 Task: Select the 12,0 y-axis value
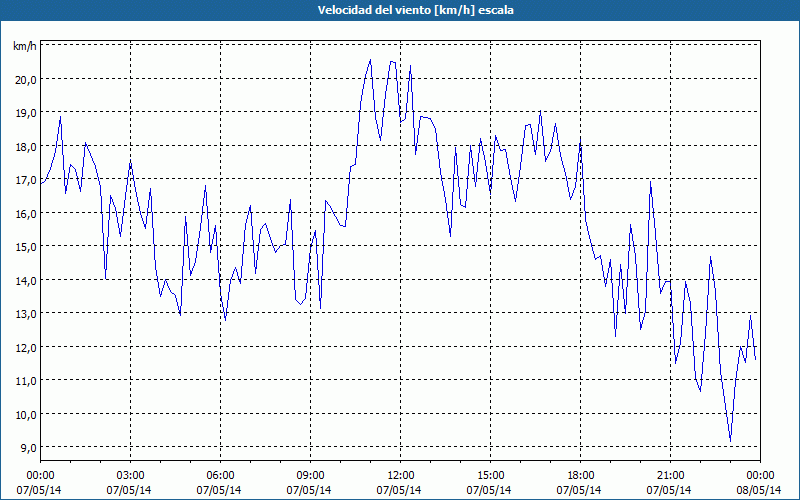click(26, 347)
